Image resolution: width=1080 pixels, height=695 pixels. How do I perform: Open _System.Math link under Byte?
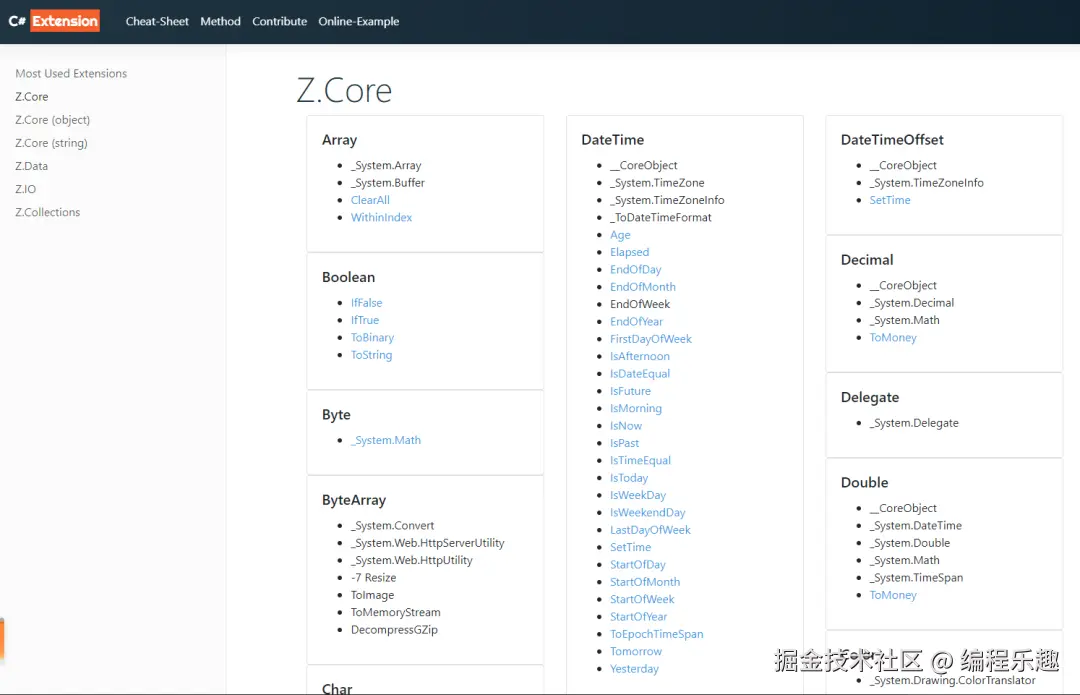coord(386,440)
